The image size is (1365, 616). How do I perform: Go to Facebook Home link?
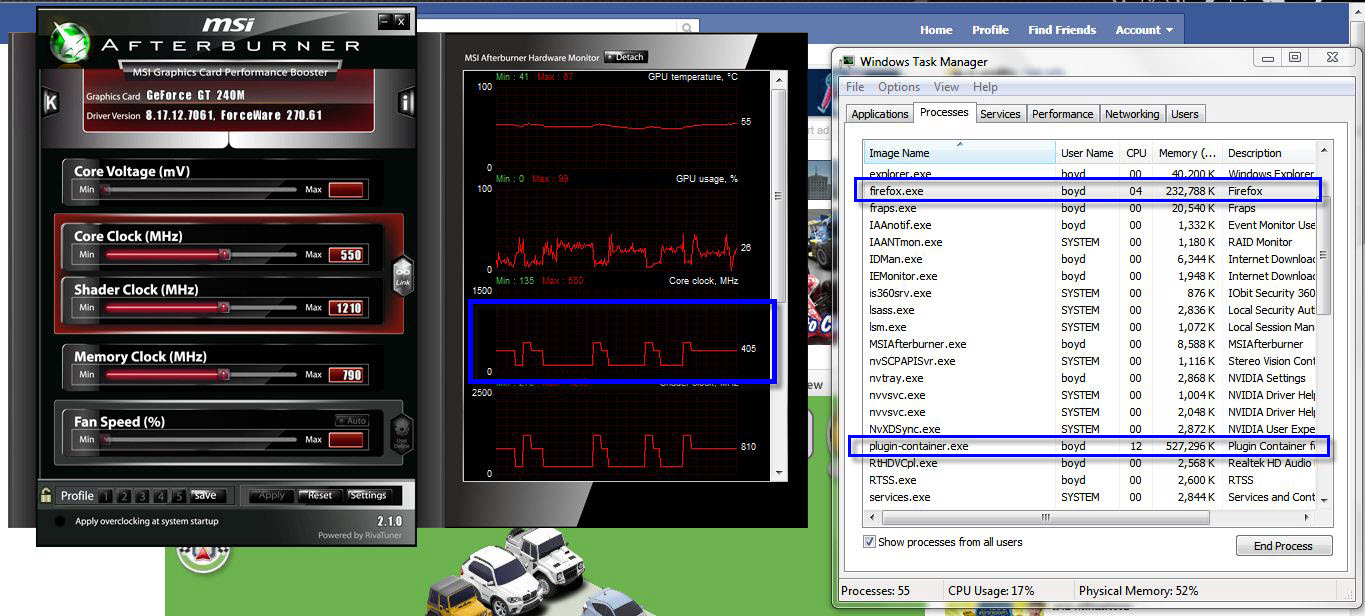pos(936,30)
